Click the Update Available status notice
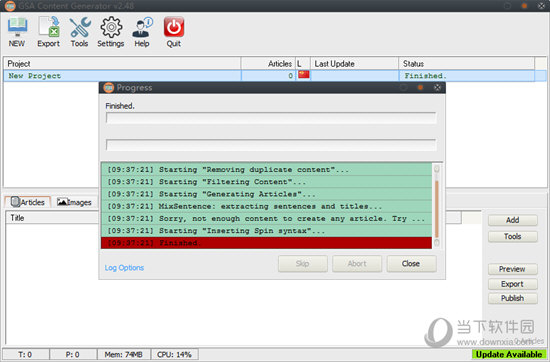550x362 pixels. click(509, 355)
